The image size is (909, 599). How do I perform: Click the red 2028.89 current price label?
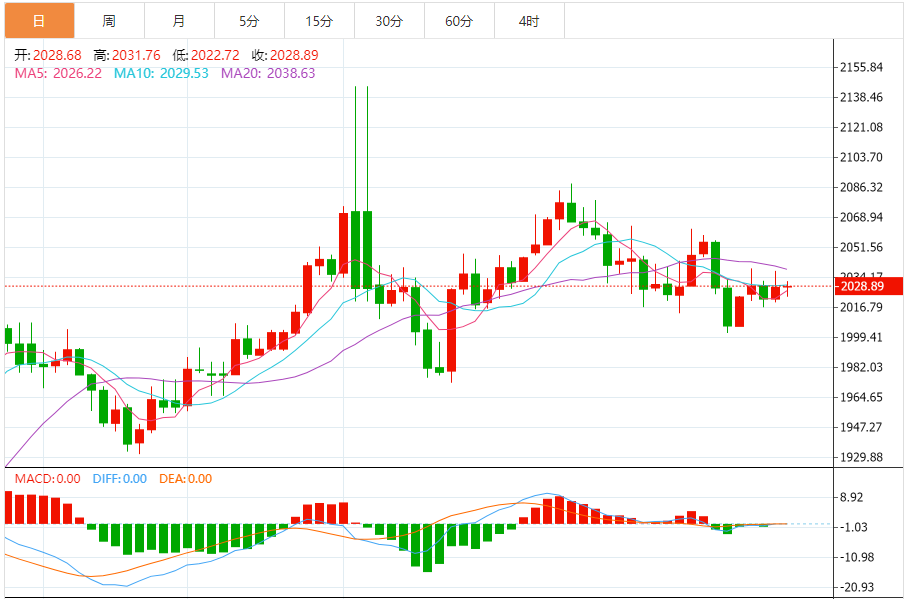pos(868,286)
